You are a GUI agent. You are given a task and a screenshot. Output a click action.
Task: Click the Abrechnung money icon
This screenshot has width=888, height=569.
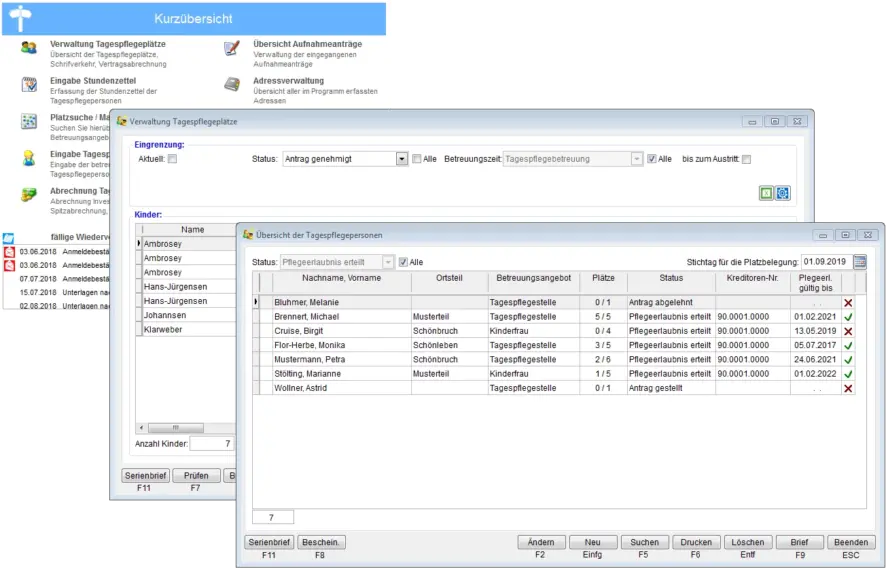coord(29,194)
